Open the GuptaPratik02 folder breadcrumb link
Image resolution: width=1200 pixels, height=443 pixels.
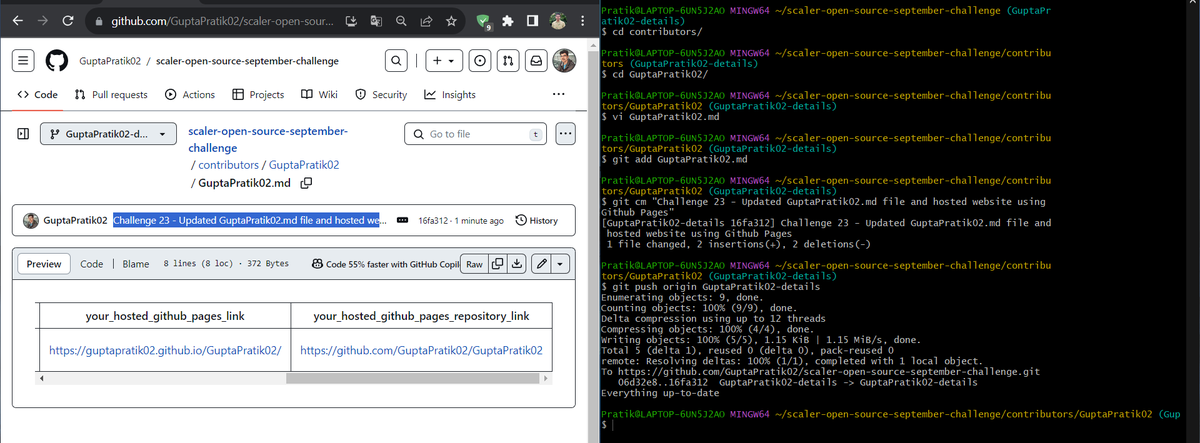[x=304, y=165]
